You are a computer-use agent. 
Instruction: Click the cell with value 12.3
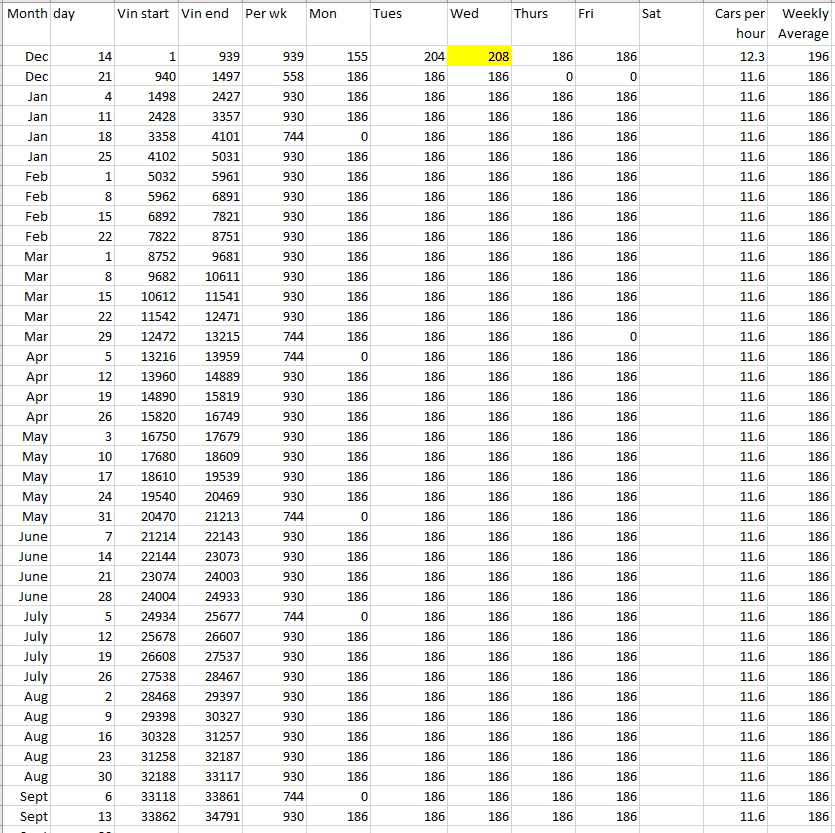point(736,56)
